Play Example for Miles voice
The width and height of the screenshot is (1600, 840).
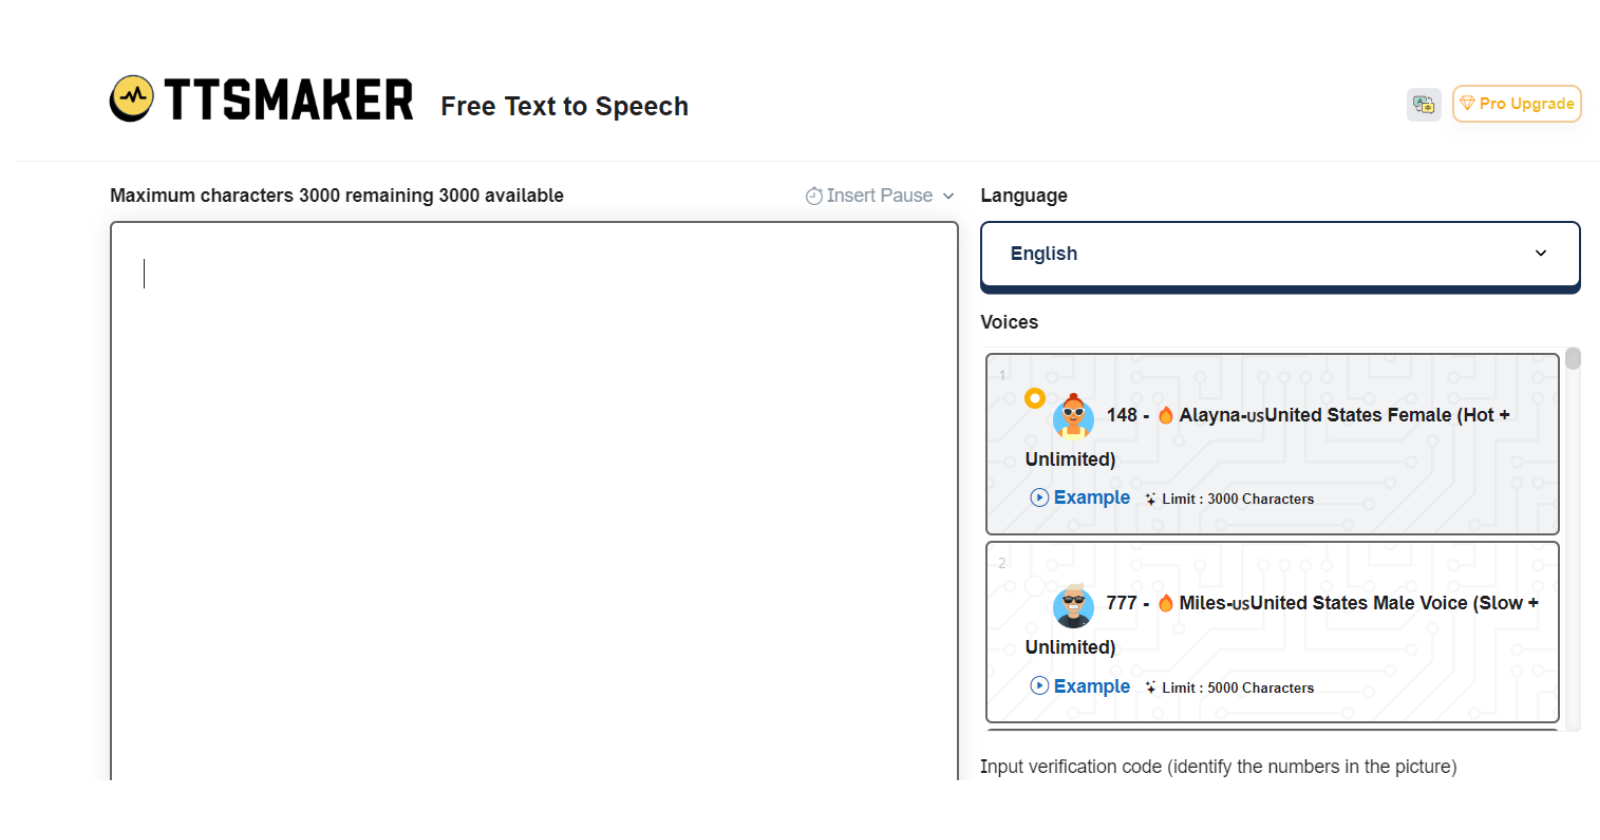[1080, 686]
